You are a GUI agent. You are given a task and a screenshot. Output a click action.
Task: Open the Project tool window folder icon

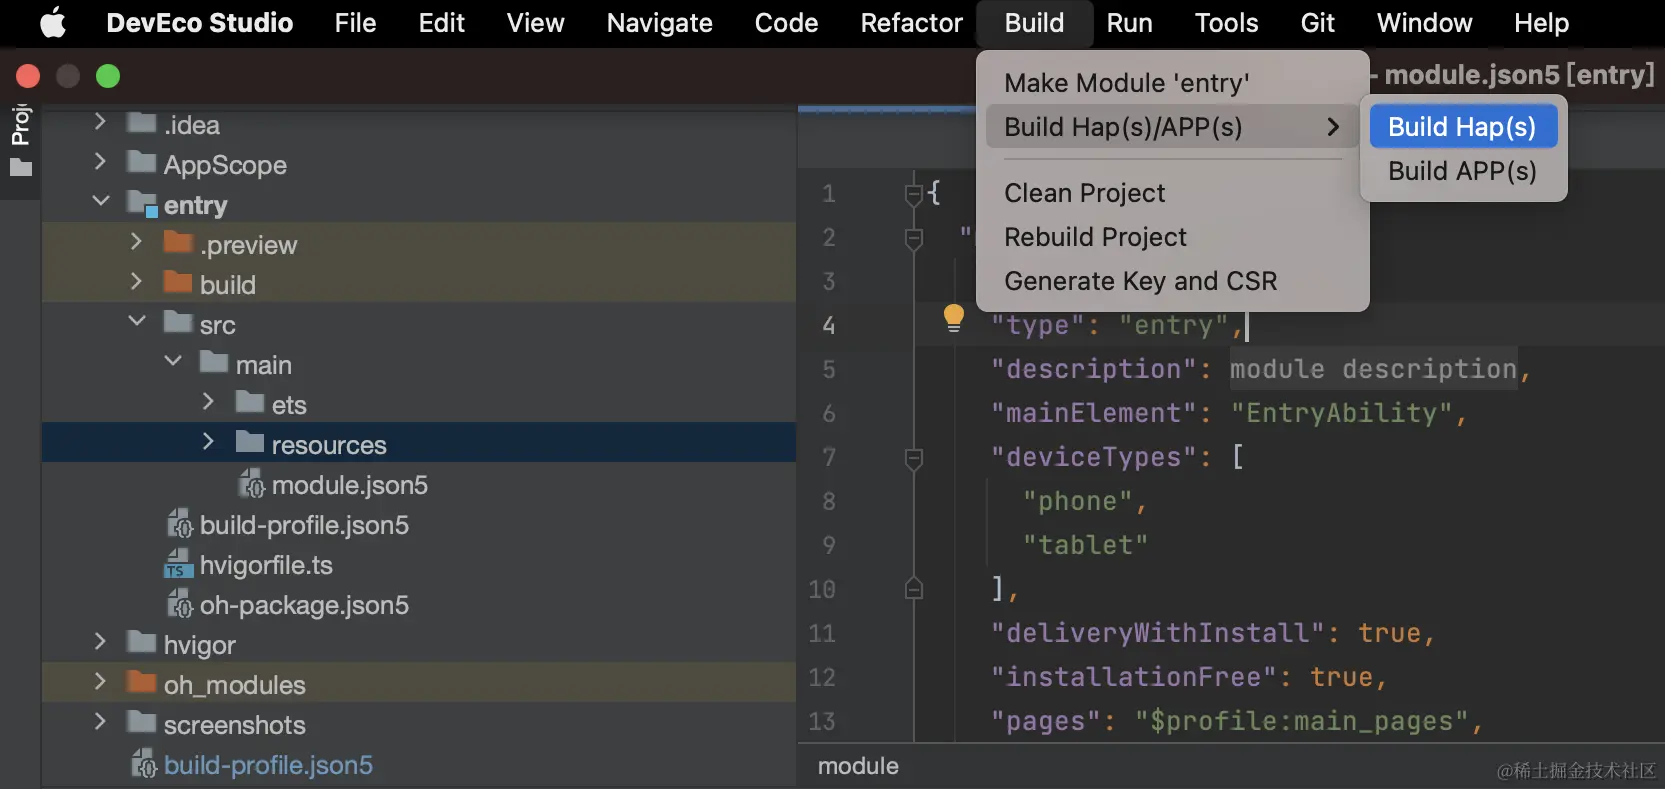pyautogui.click(x=21, y=167)
